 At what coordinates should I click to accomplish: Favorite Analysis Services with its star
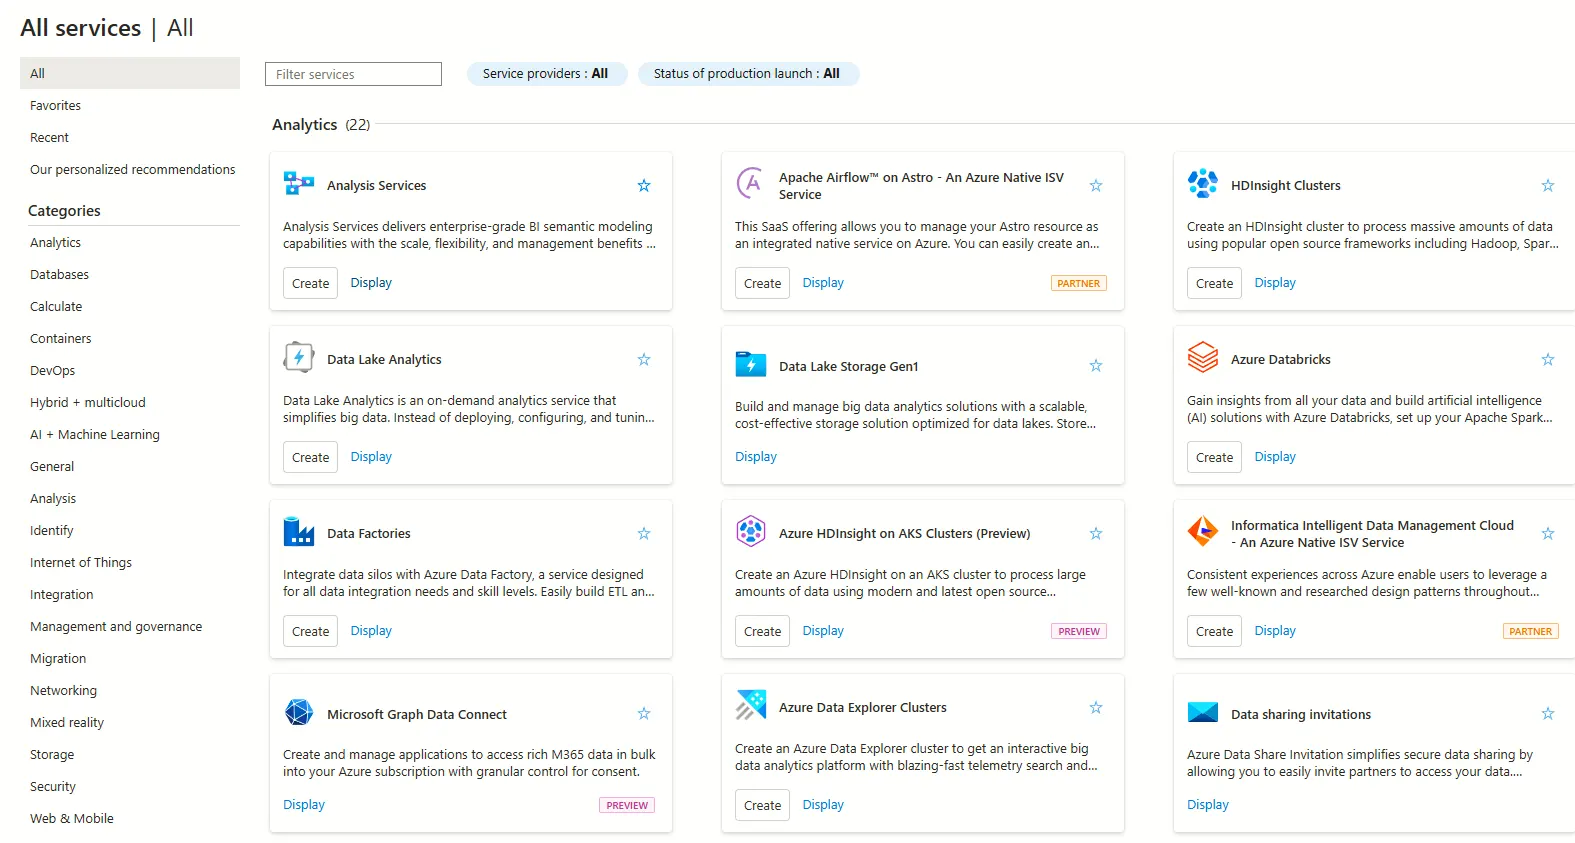tap(644, 185)
